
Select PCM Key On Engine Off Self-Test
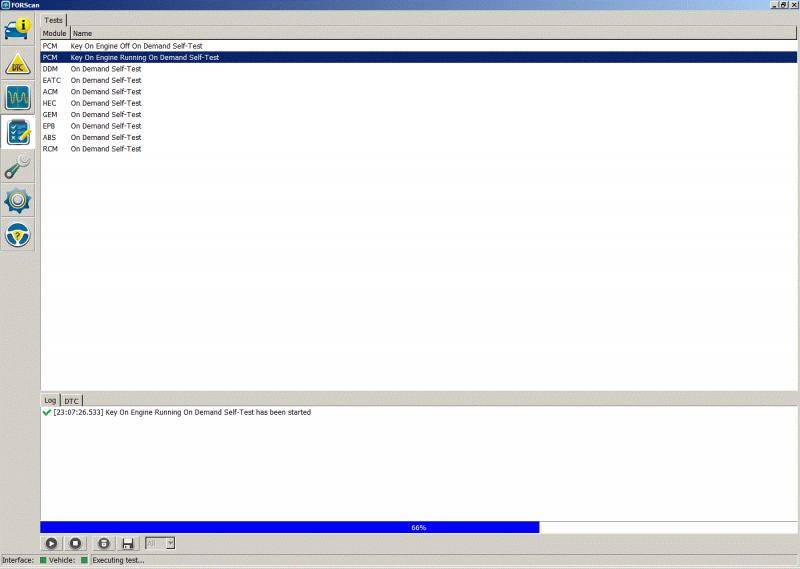tap(136, 46)
